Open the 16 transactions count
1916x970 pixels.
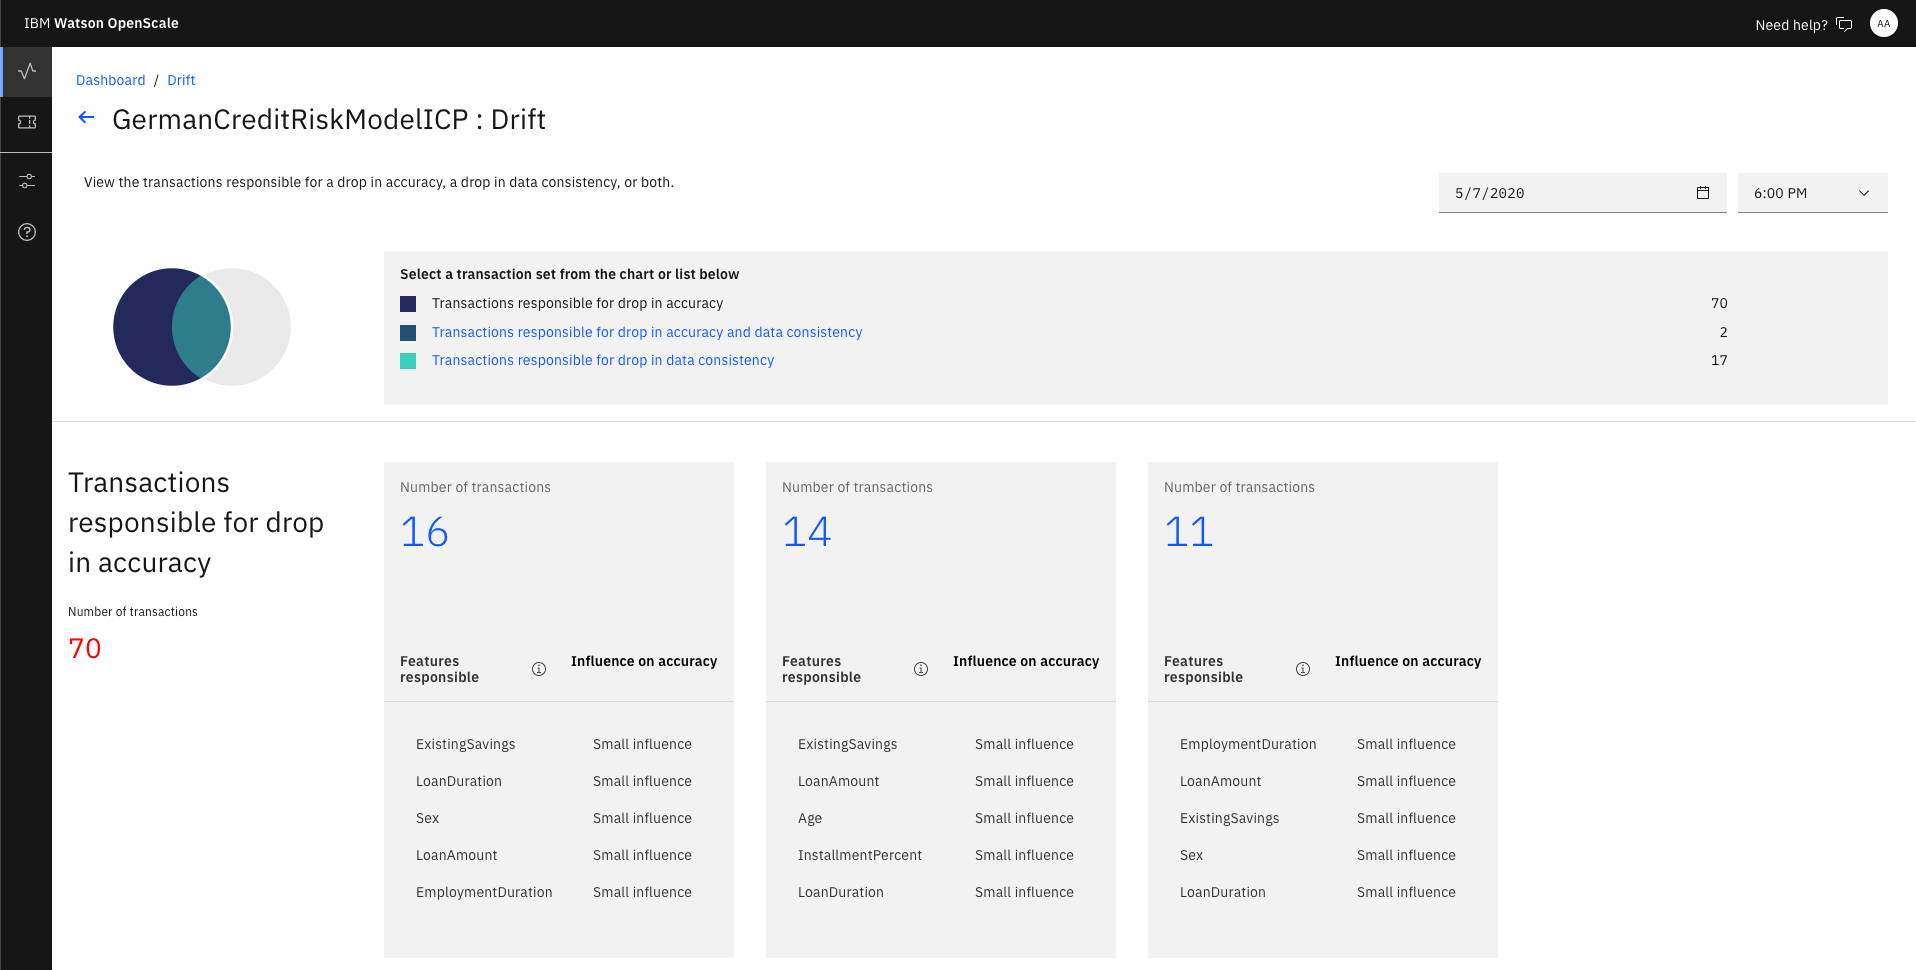coord(425,532)
